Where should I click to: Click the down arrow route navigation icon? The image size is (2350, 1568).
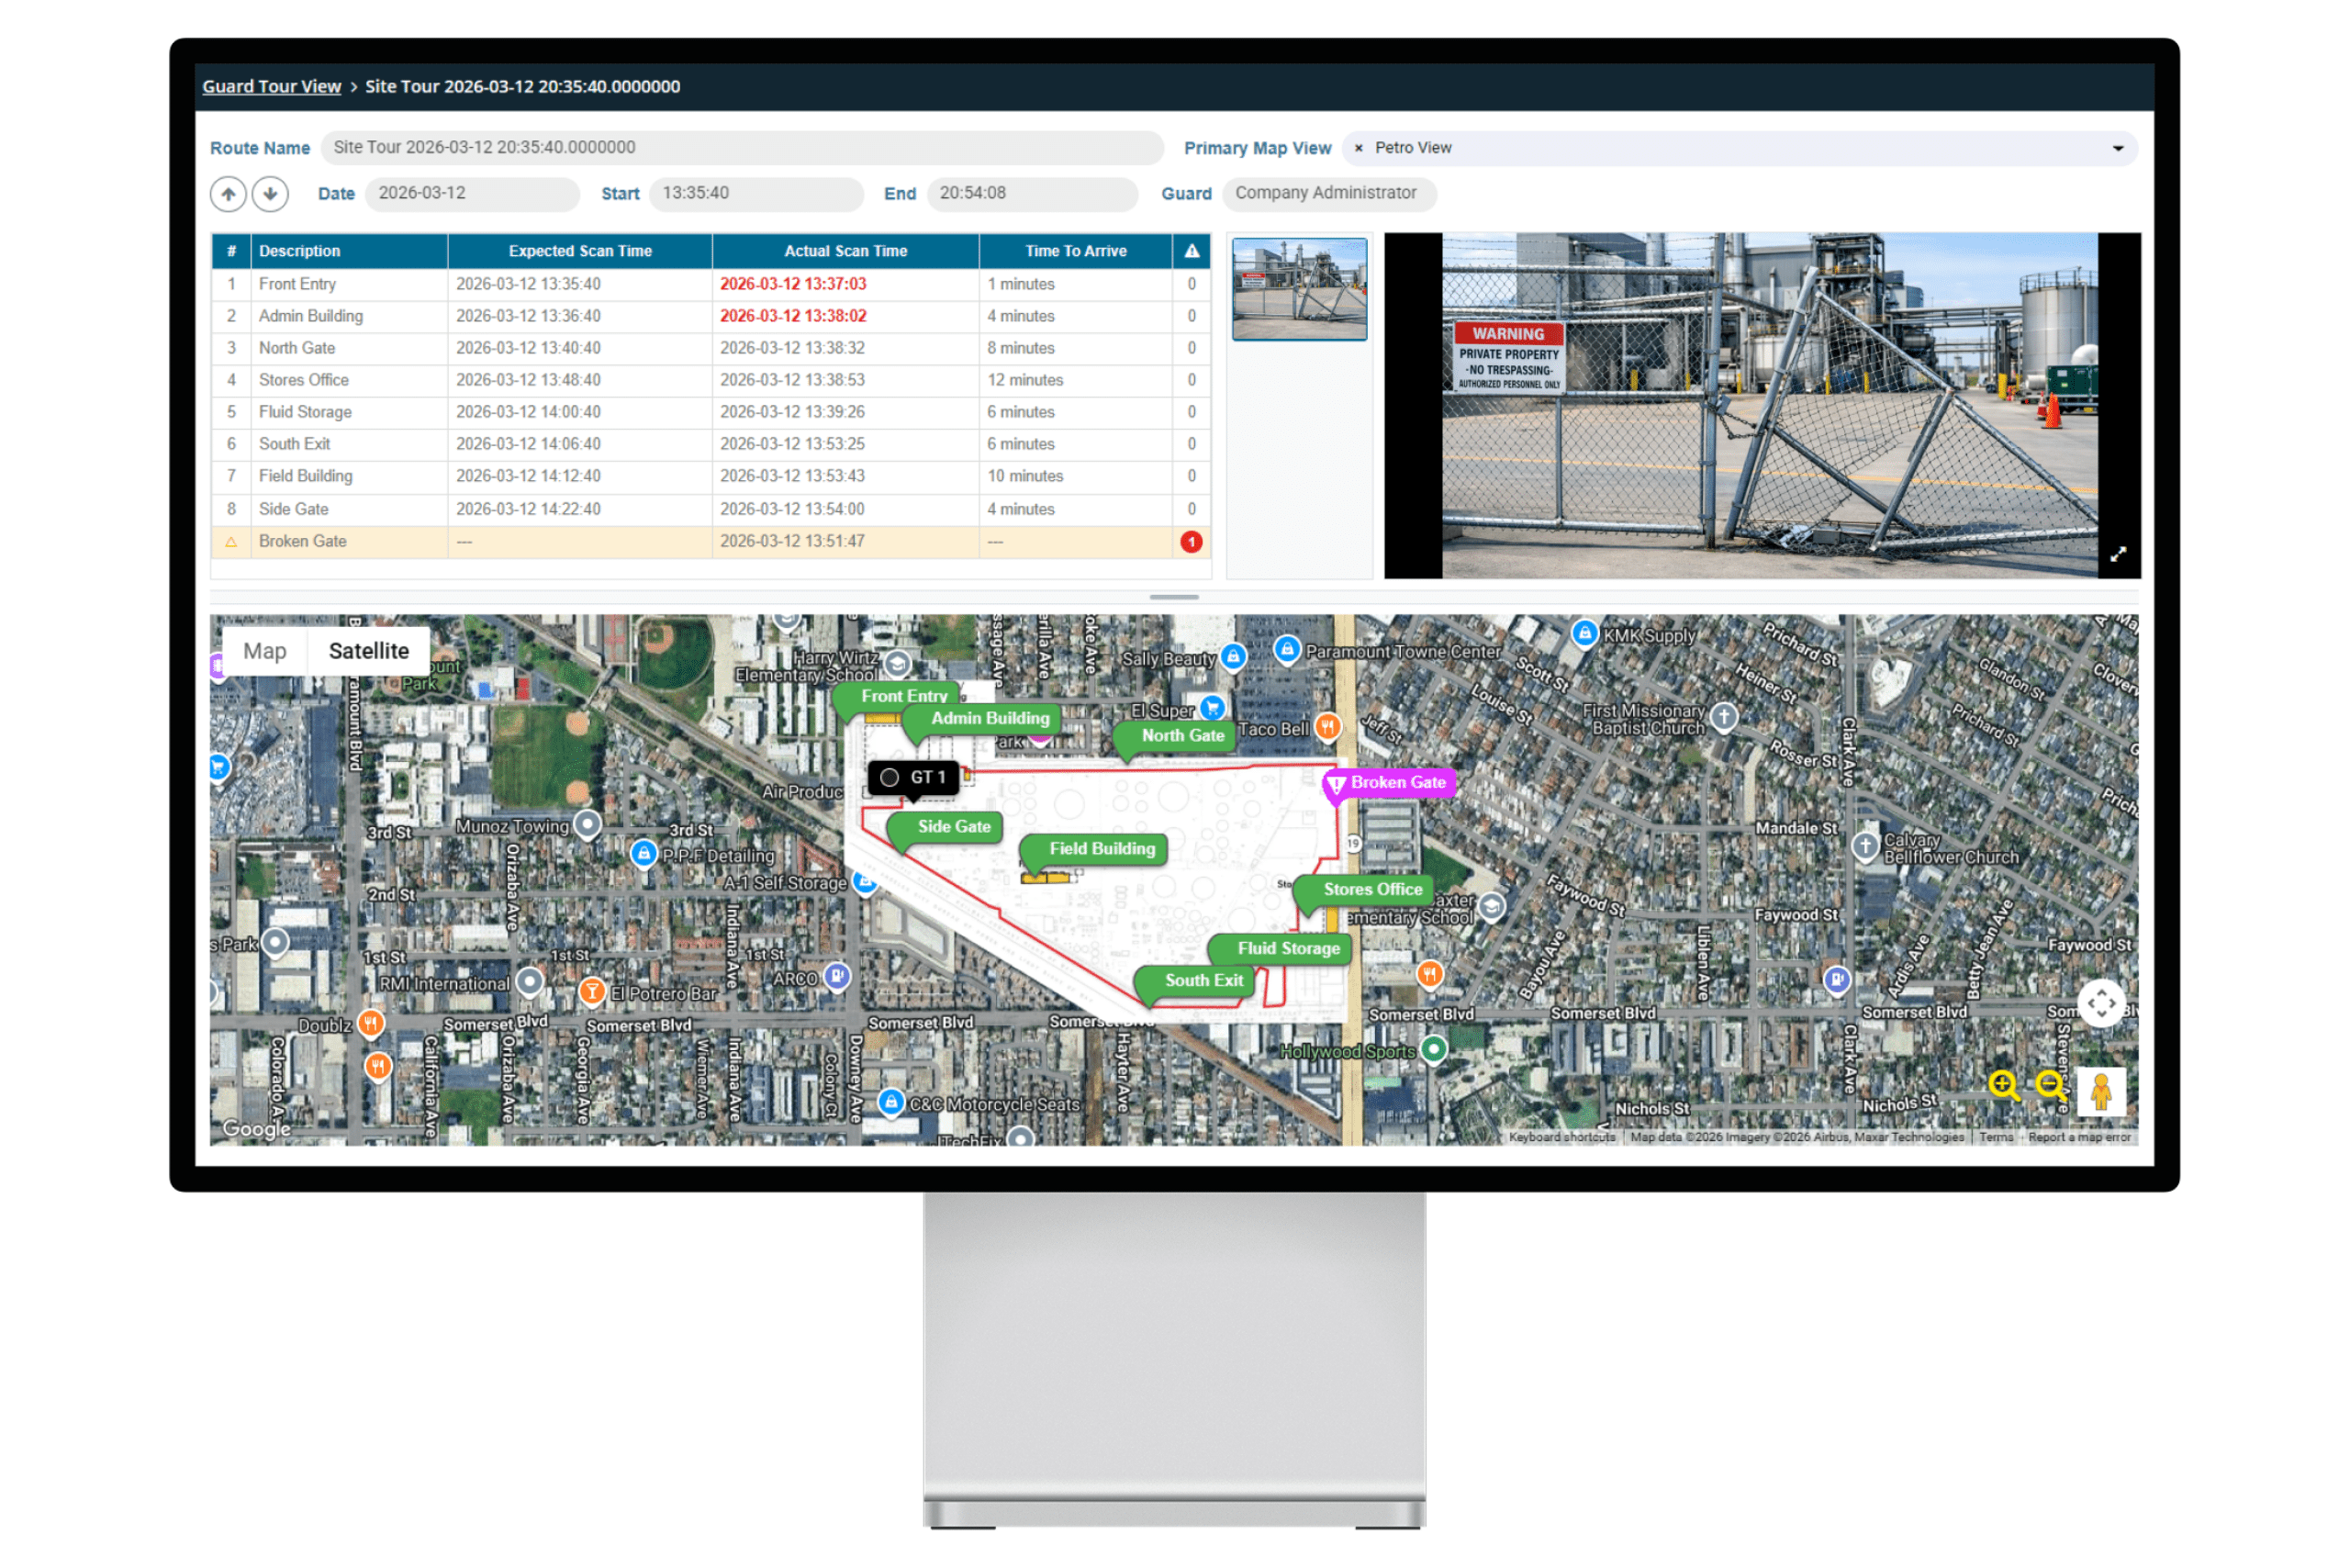(x=270, y=194)
